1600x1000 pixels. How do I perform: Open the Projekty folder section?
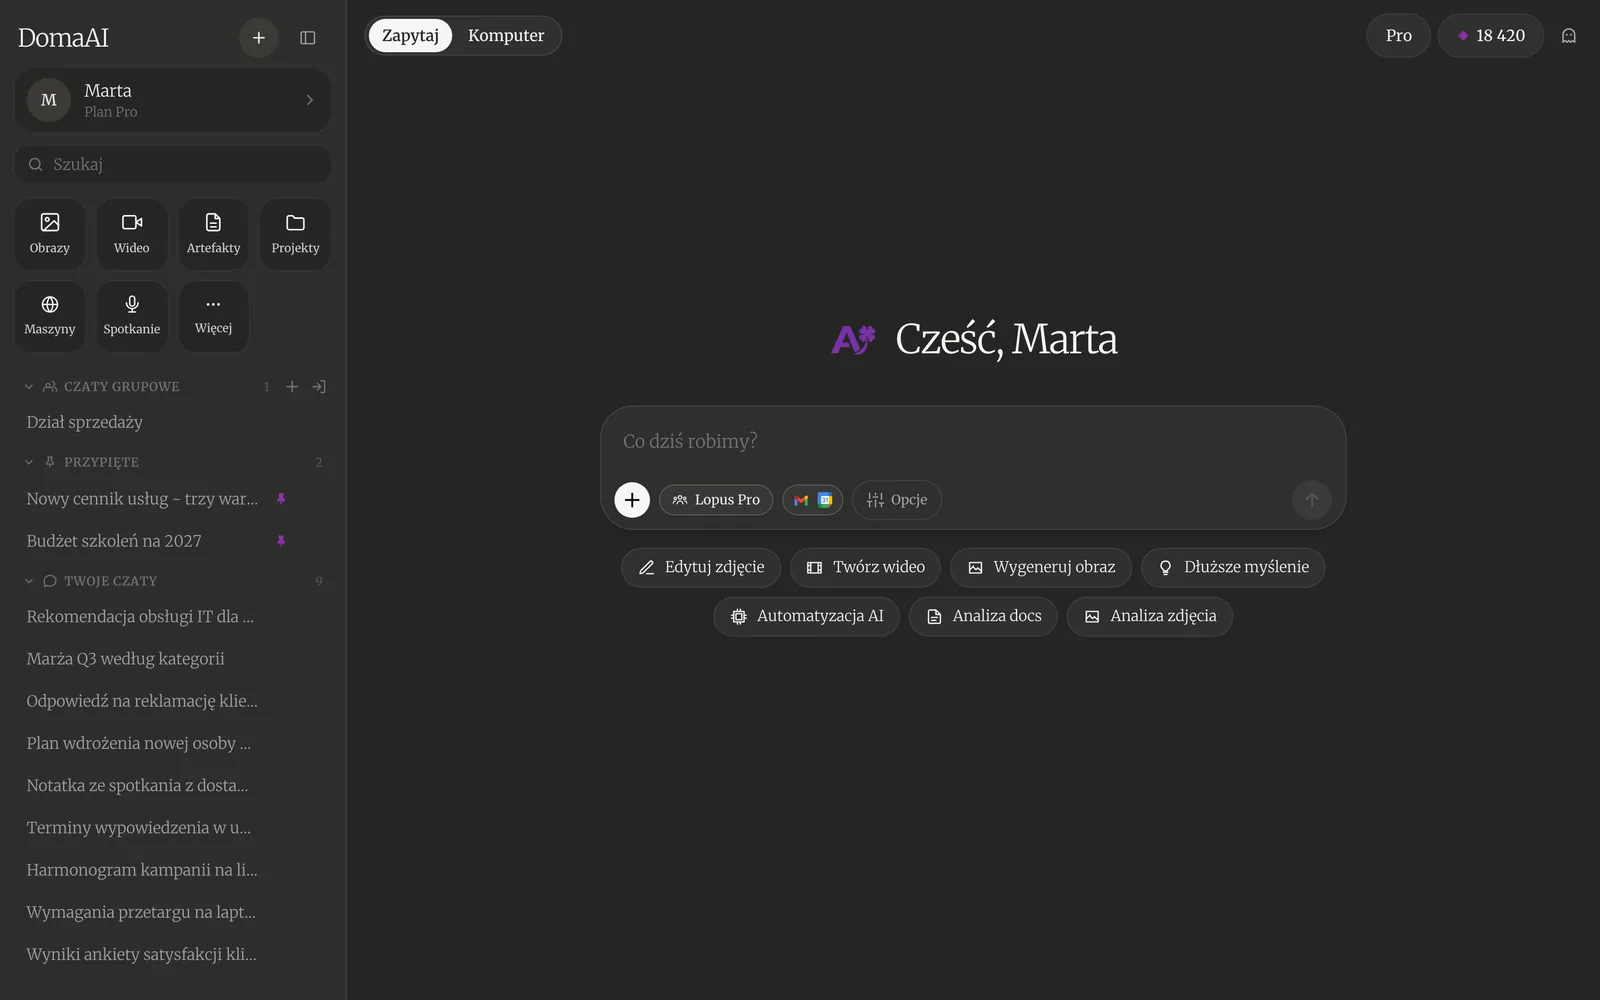[295, 234]
